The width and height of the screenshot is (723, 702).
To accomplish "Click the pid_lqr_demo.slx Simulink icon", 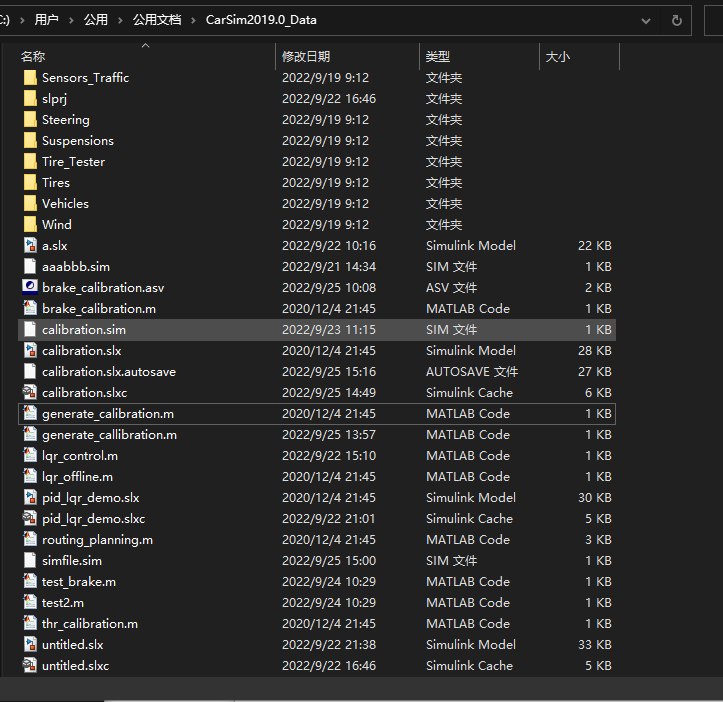I will pyautogui.click(x=30, y=497).
